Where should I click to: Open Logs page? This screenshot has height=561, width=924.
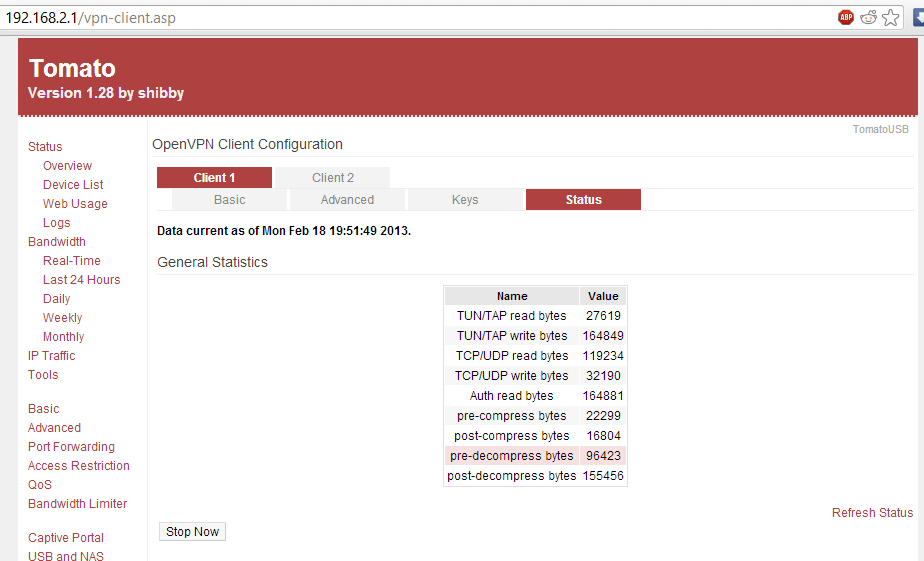57,223
